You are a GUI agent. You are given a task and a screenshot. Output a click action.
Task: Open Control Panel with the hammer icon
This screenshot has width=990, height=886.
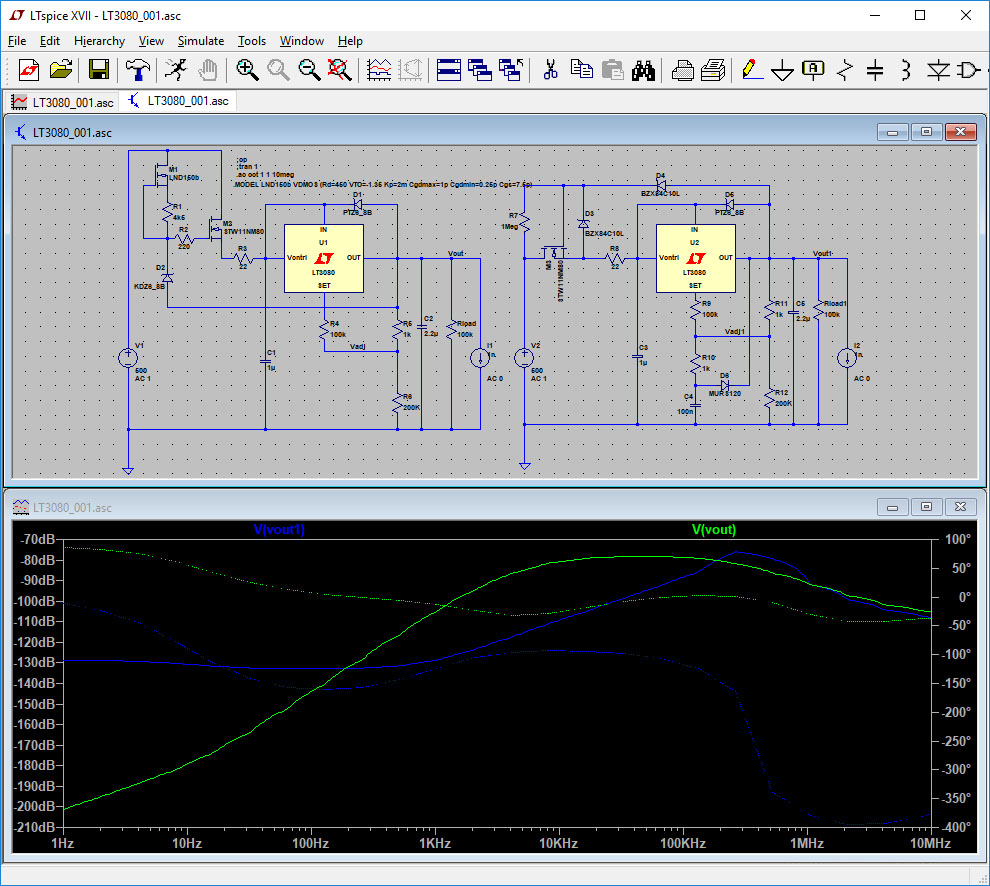coord(138,69)
